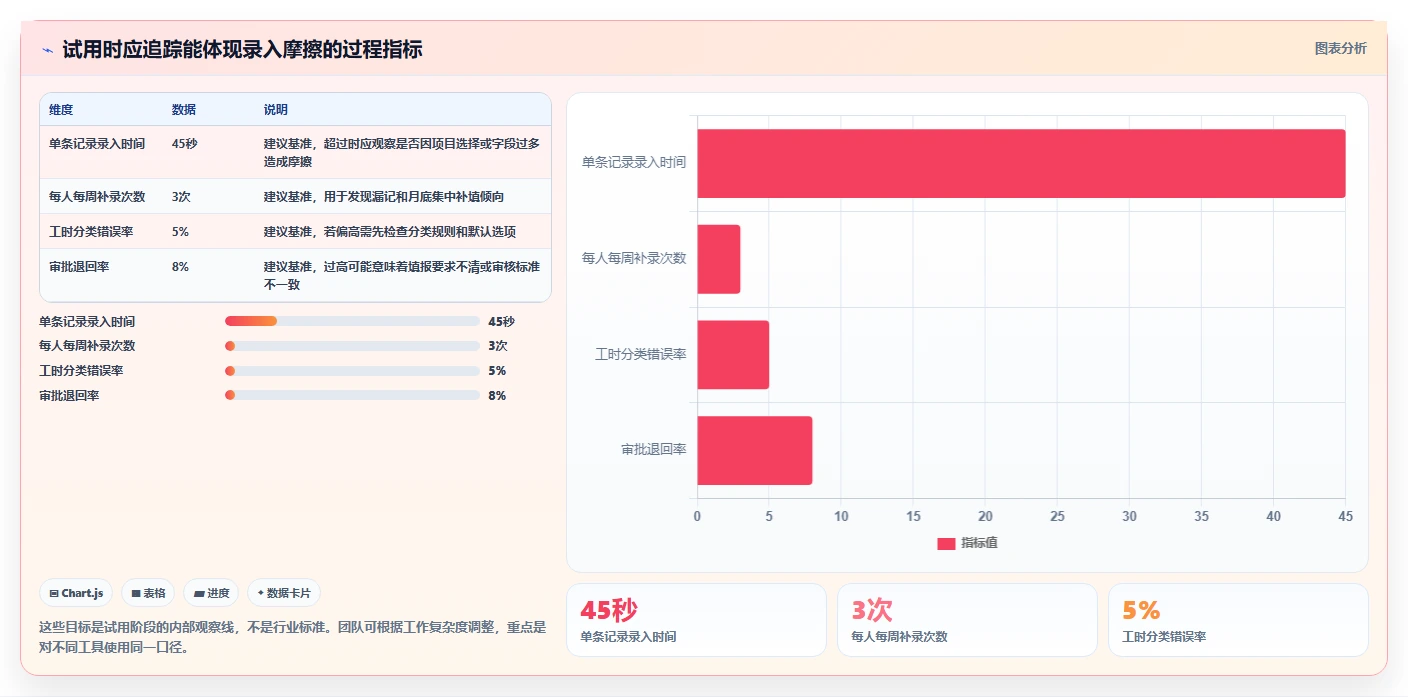Click the 工时分类错误率 progress bar

pos(352,370)
